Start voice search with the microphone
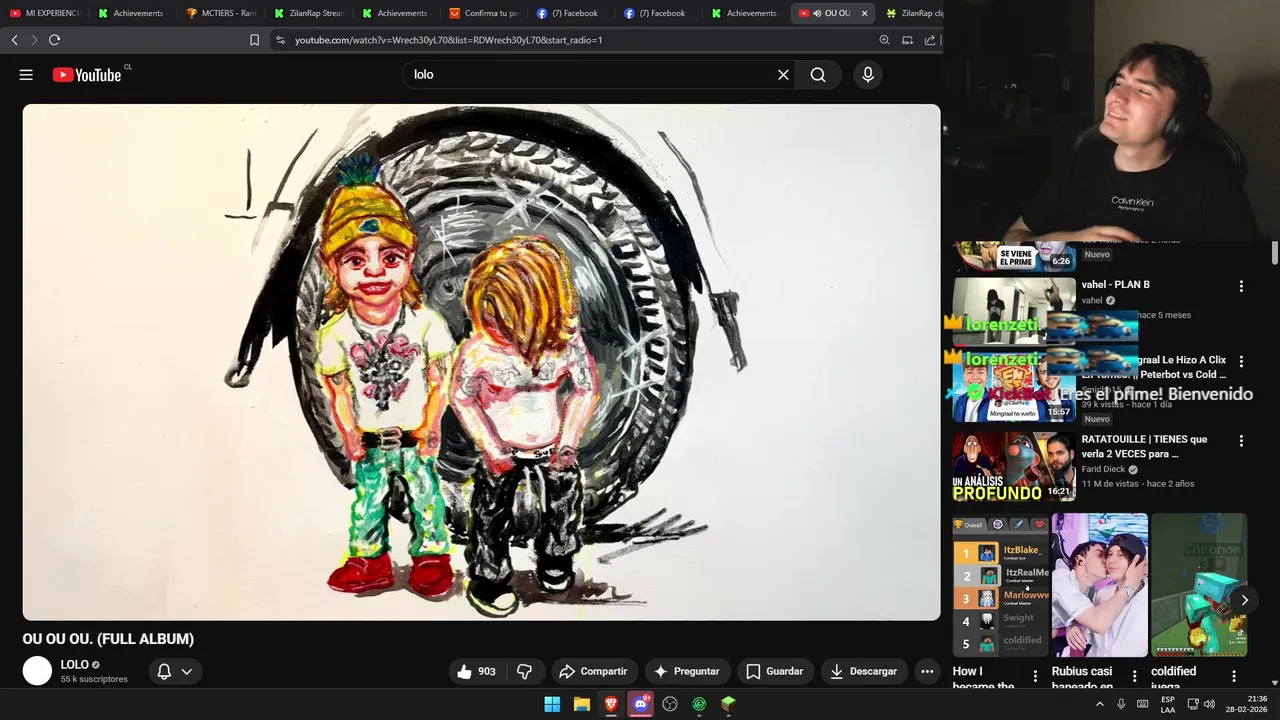Image resolution: width=1280 pixels, height=720 pixels. pos(868,75)
